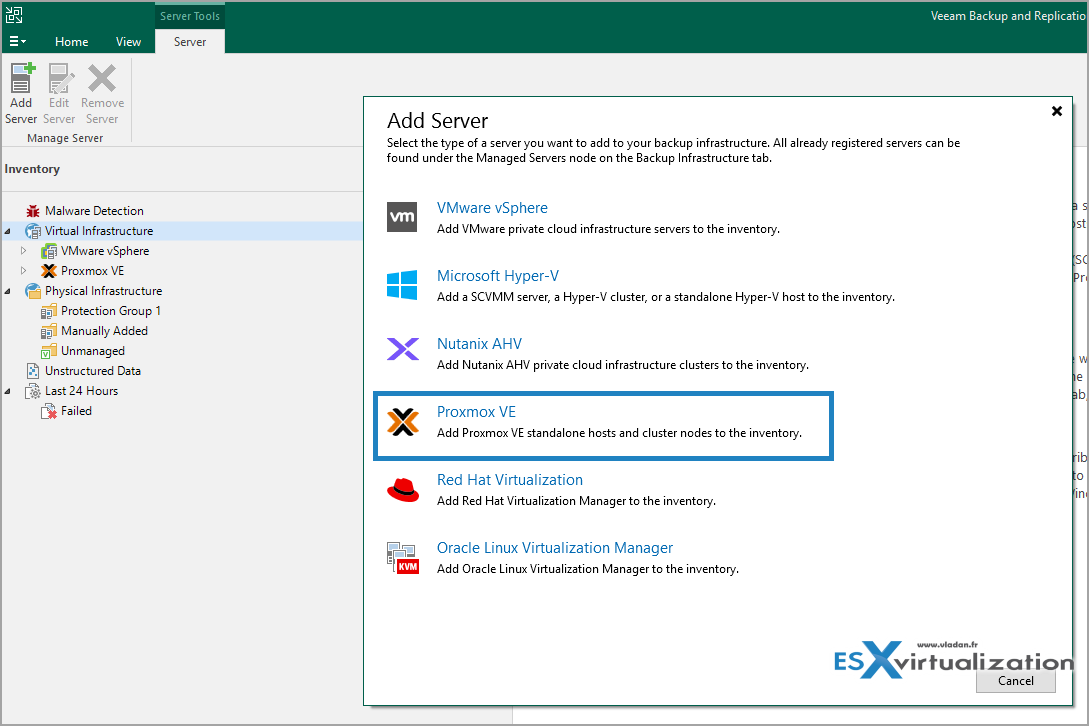Click the Unstructured Data icon

(33, 371)
